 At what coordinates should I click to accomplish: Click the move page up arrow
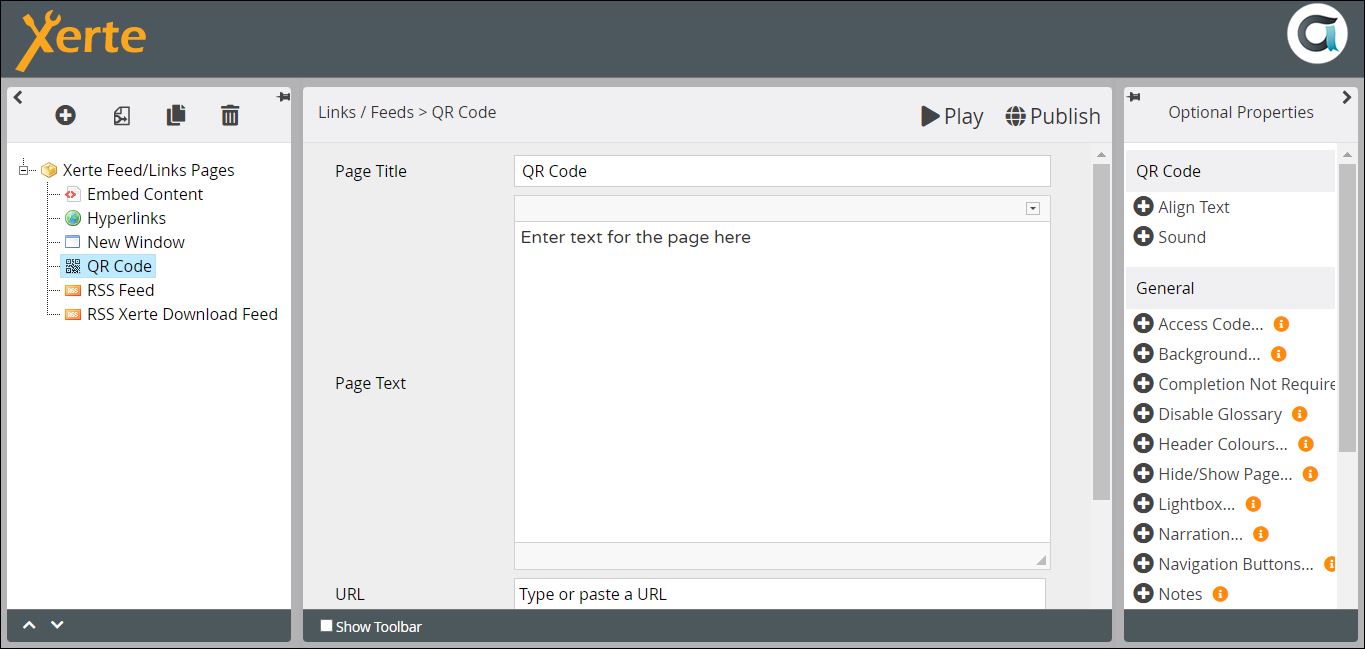[29, 625]
